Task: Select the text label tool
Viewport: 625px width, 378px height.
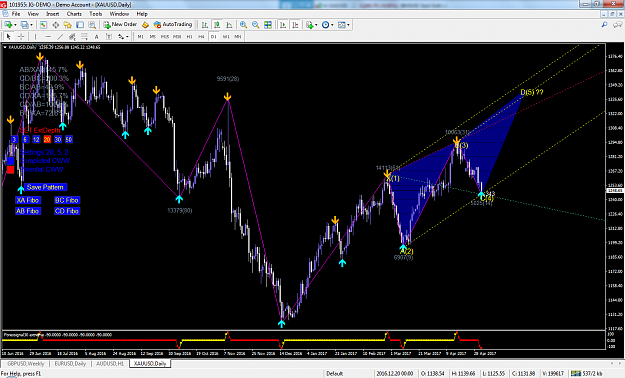Action: click(108, 36)
